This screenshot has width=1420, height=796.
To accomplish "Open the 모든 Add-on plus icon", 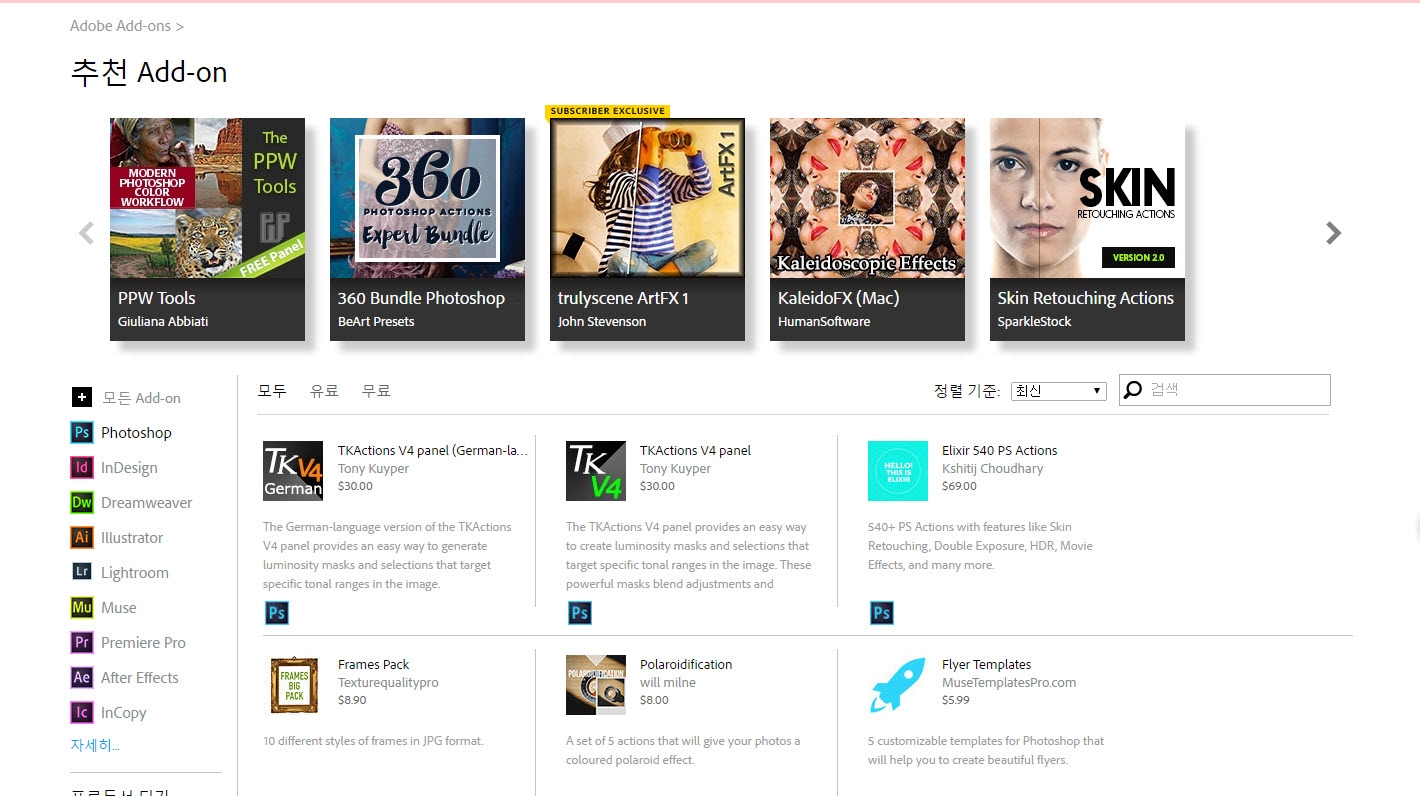I will pos(81,397).
